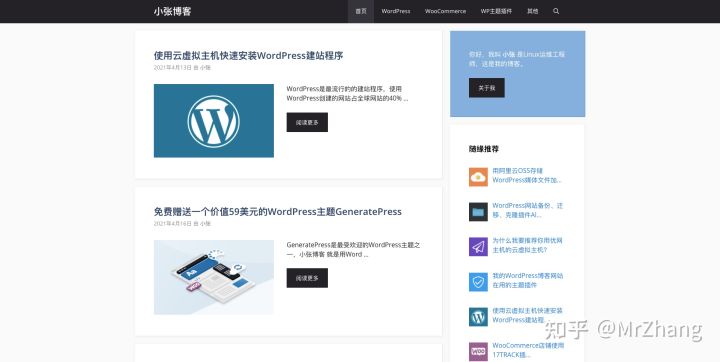Click the purple Woo sidebar icon
Screen dimensions: 720x362
pos(478,351)
